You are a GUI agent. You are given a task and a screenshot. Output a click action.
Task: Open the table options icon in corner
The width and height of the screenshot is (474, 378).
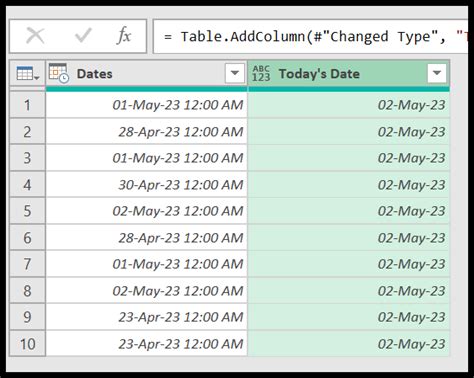point(27,74)
